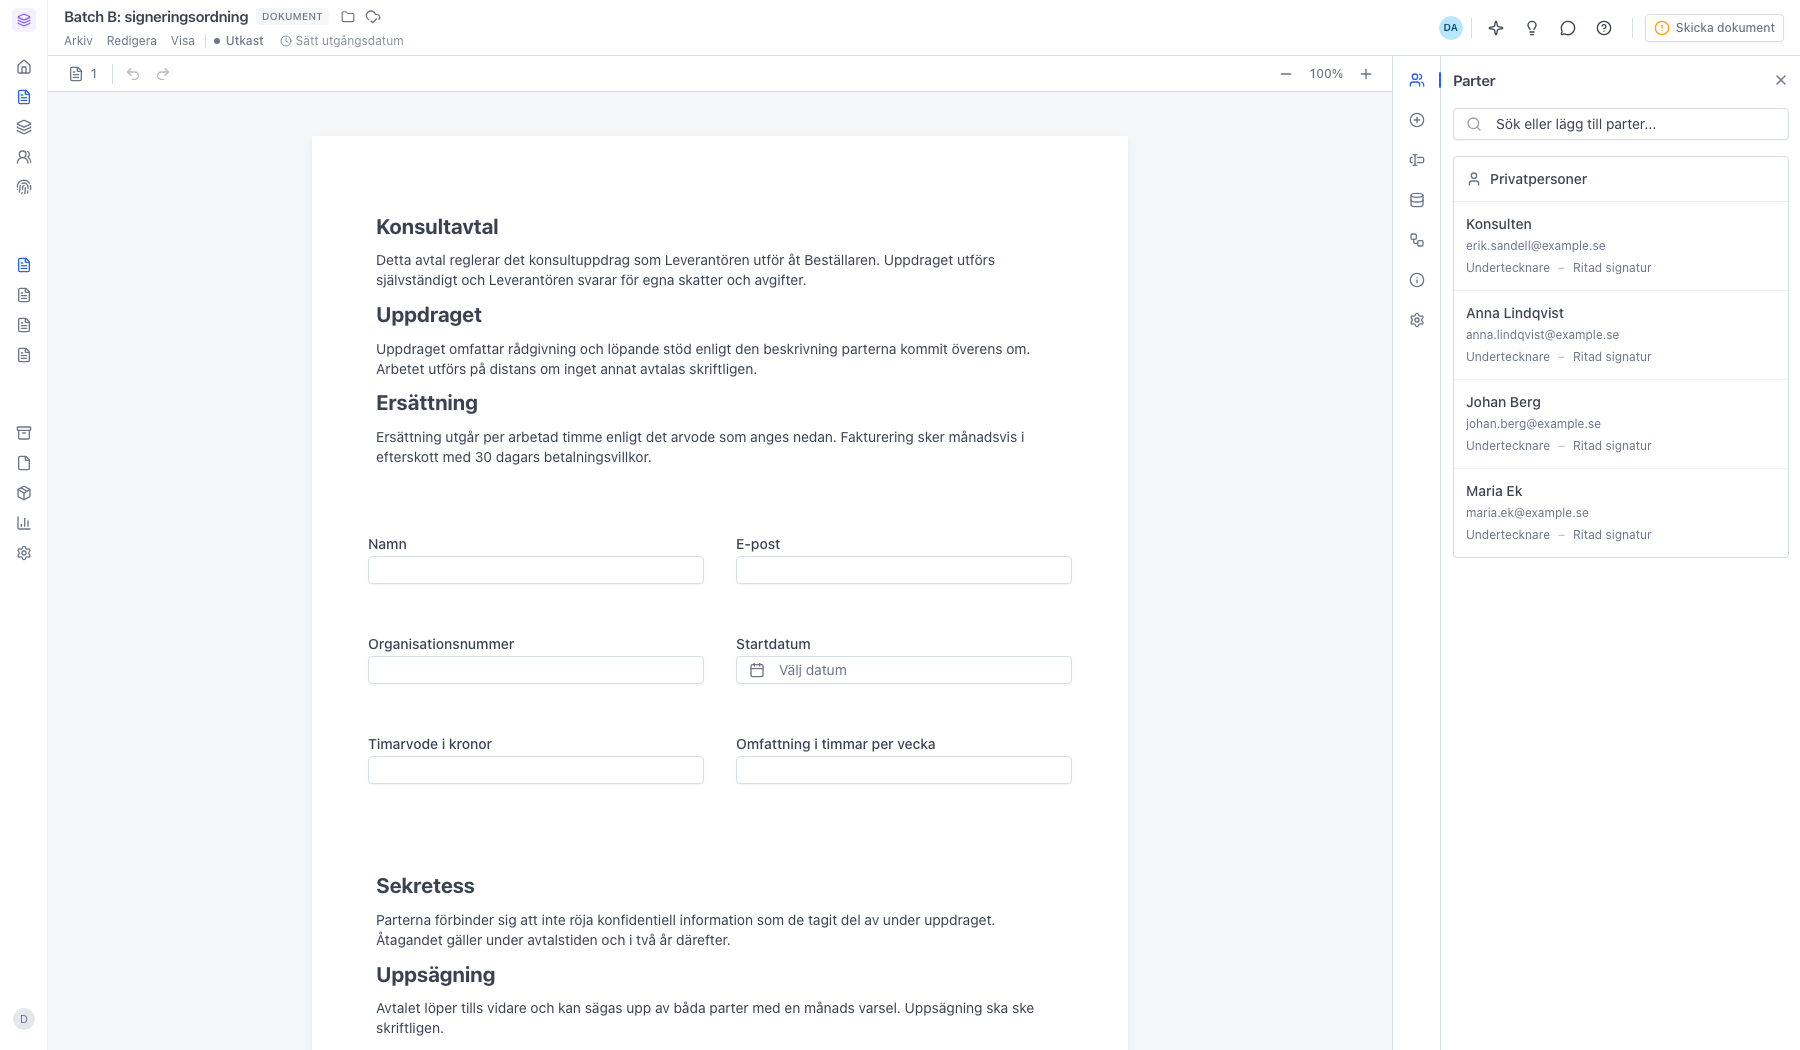
Task: Open the DA user avatar menu
Action: tap(1451, 28)
